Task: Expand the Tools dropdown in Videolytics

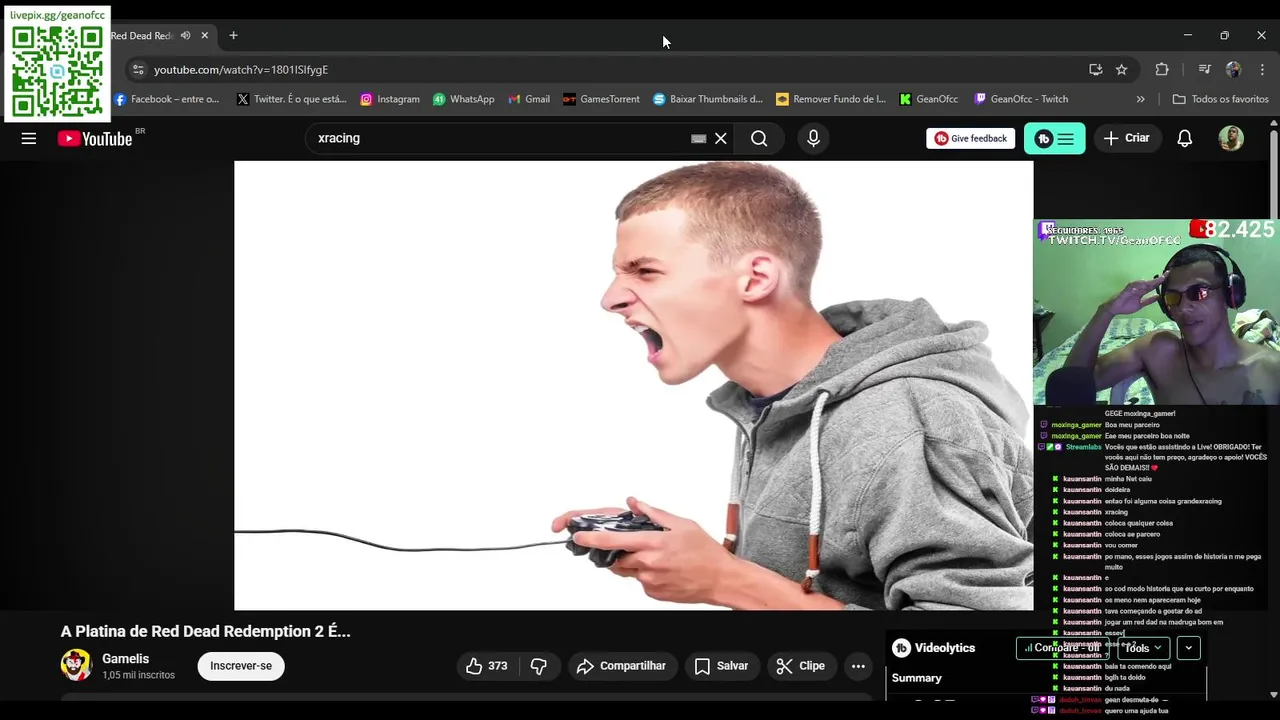Action: [x=1143, y=648]
